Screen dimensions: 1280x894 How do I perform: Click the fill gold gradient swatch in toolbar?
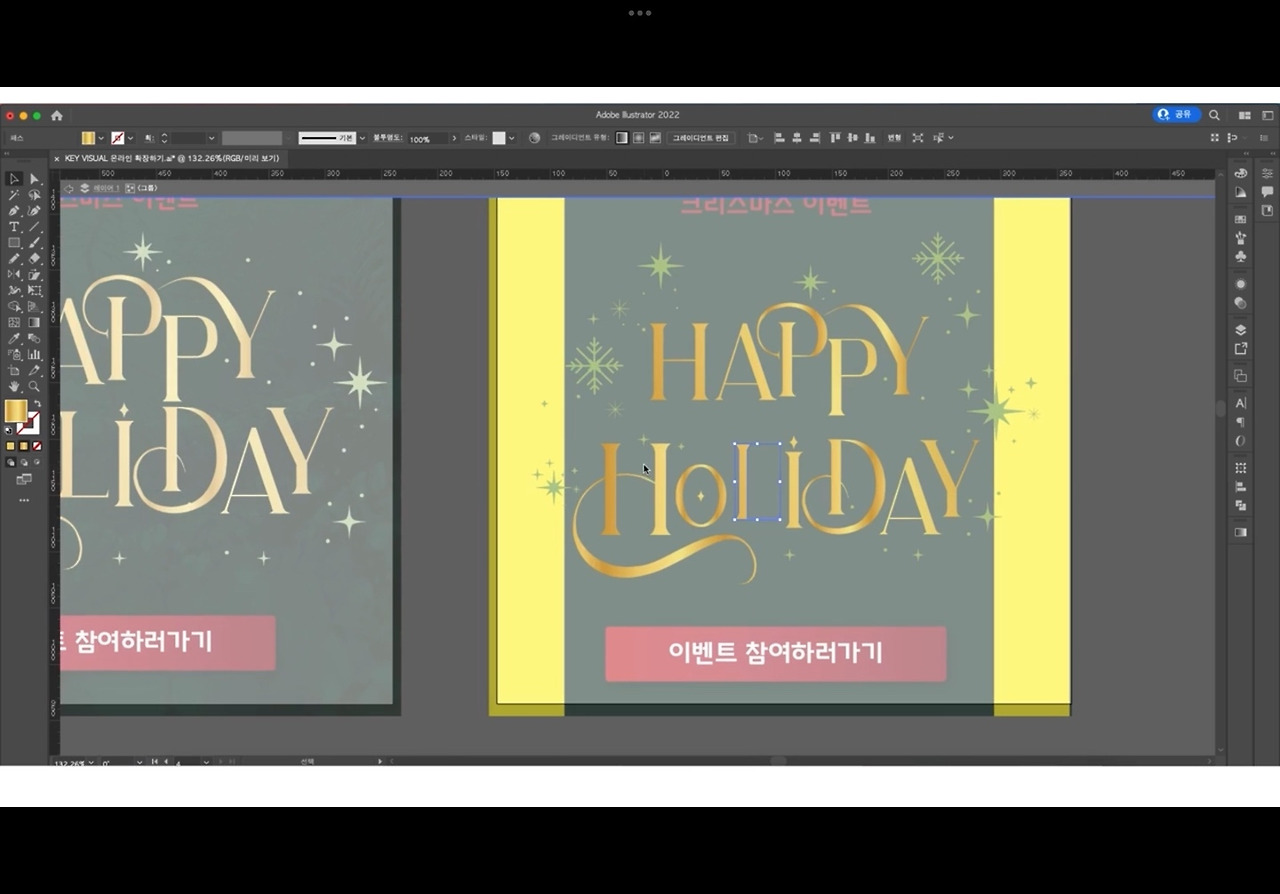point(16,410)
